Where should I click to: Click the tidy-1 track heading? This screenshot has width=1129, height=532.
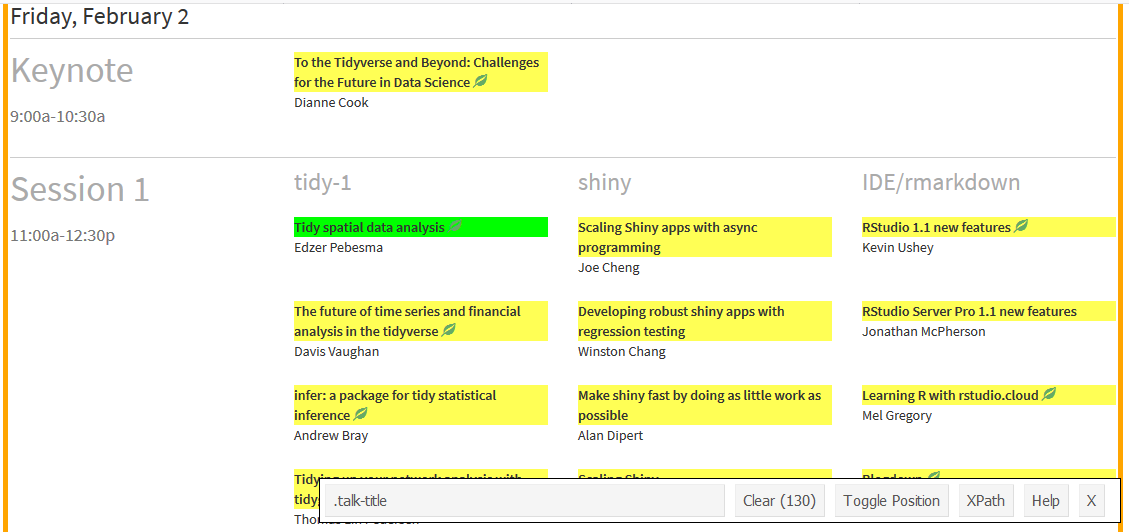coord(322,182)
